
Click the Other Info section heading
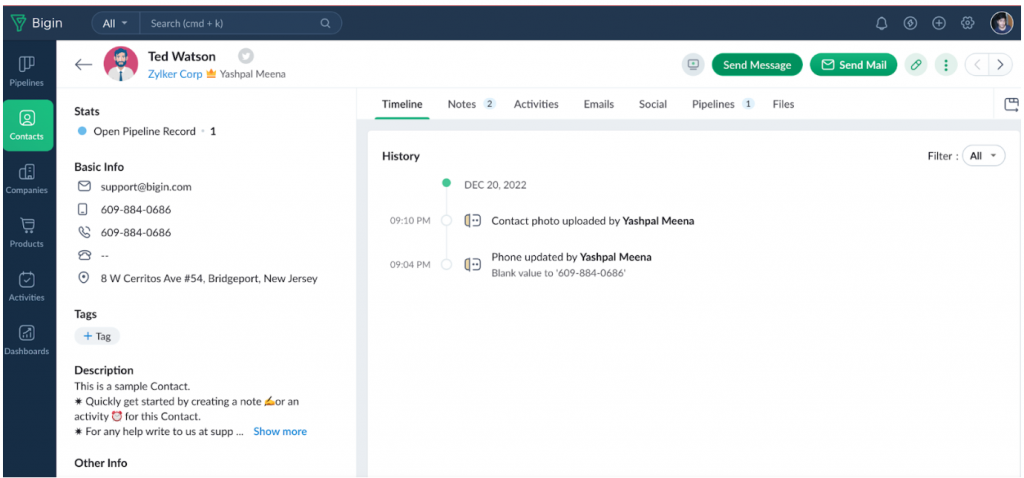101,463
